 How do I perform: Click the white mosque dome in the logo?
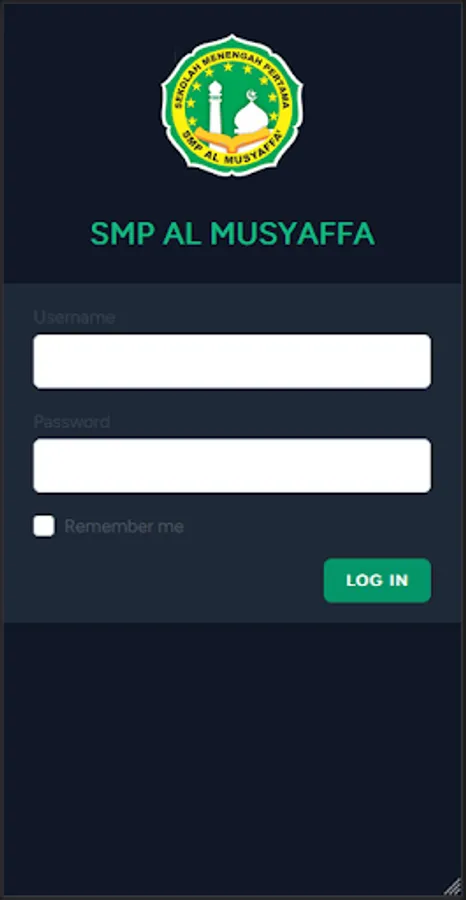tap(251, 117)
